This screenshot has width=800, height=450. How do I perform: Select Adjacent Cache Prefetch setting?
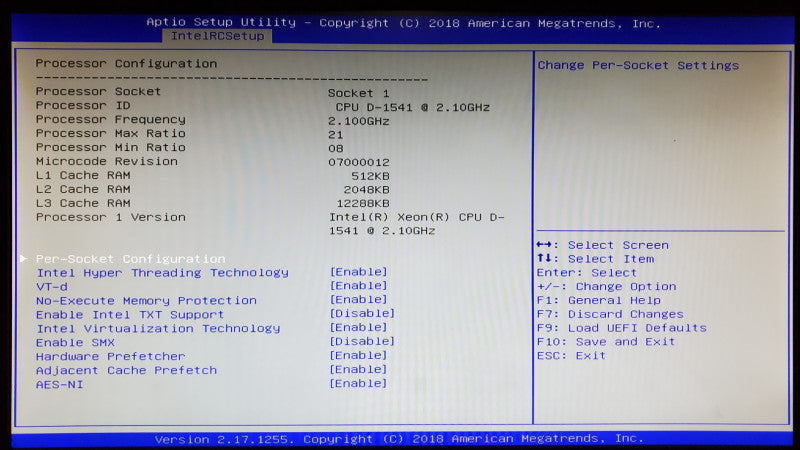coord(127,370)
